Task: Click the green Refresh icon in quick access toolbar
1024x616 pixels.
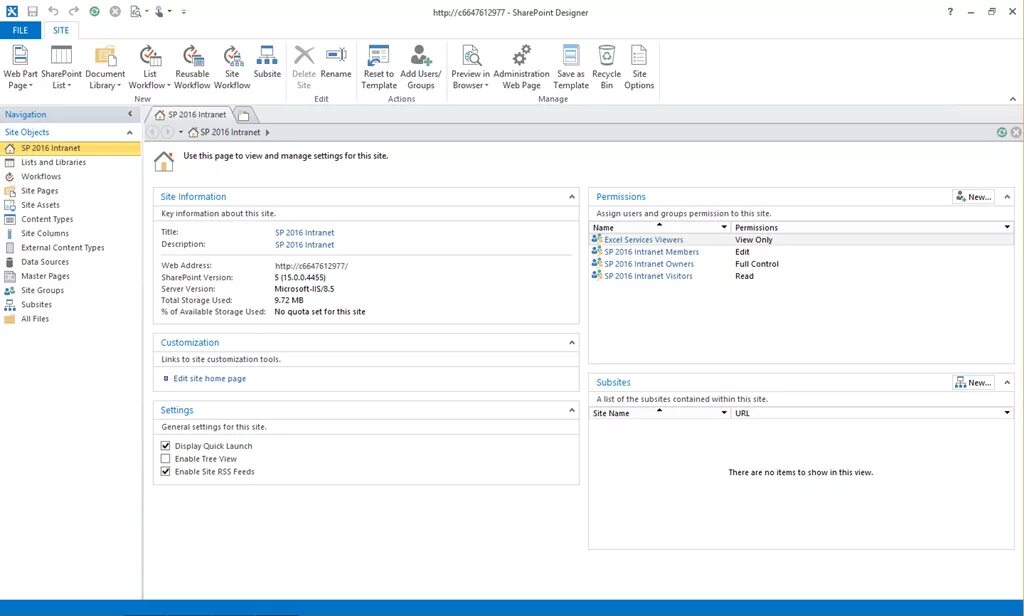Action: (x=95, y=12)
